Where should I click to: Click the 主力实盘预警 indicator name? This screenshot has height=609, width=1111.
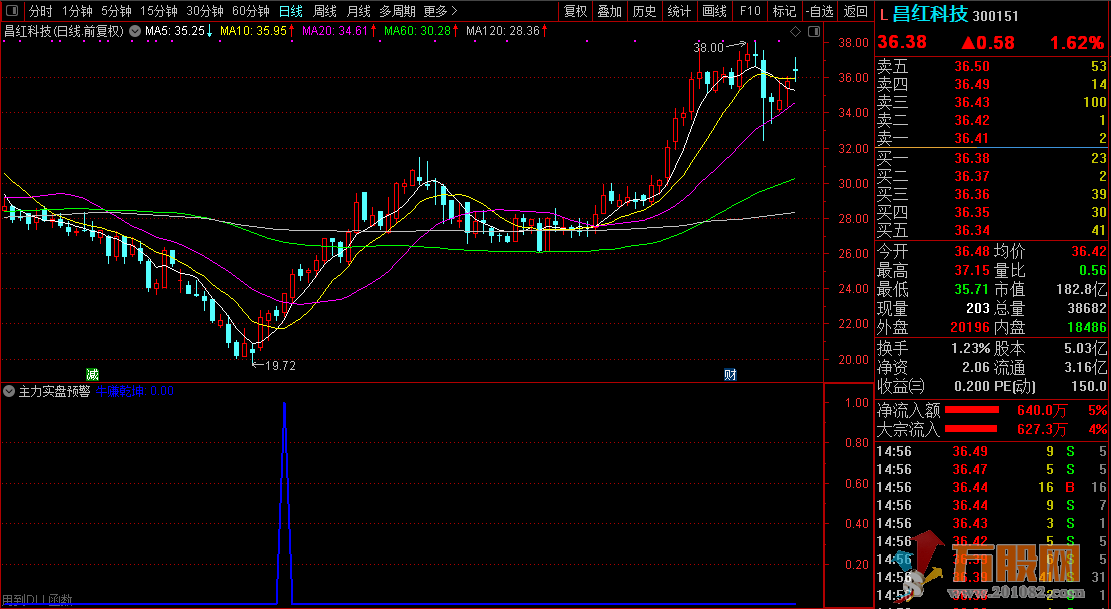[x=55, y=391]
